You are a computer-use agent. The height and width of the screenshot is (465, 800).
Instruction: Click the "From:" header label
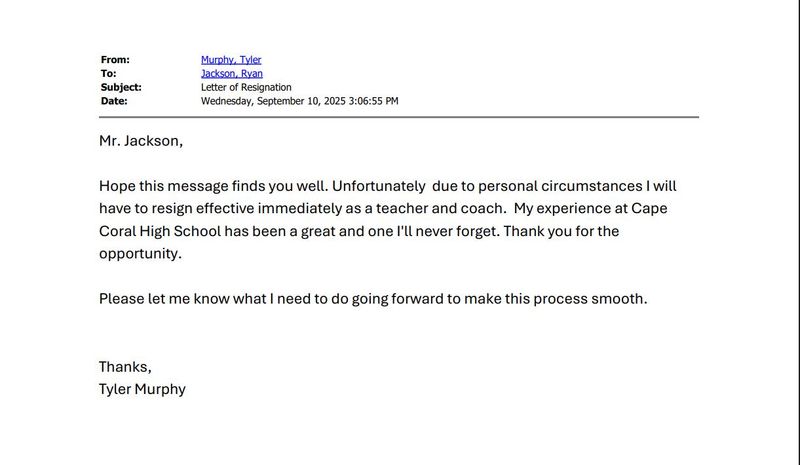tap(115, 60)
